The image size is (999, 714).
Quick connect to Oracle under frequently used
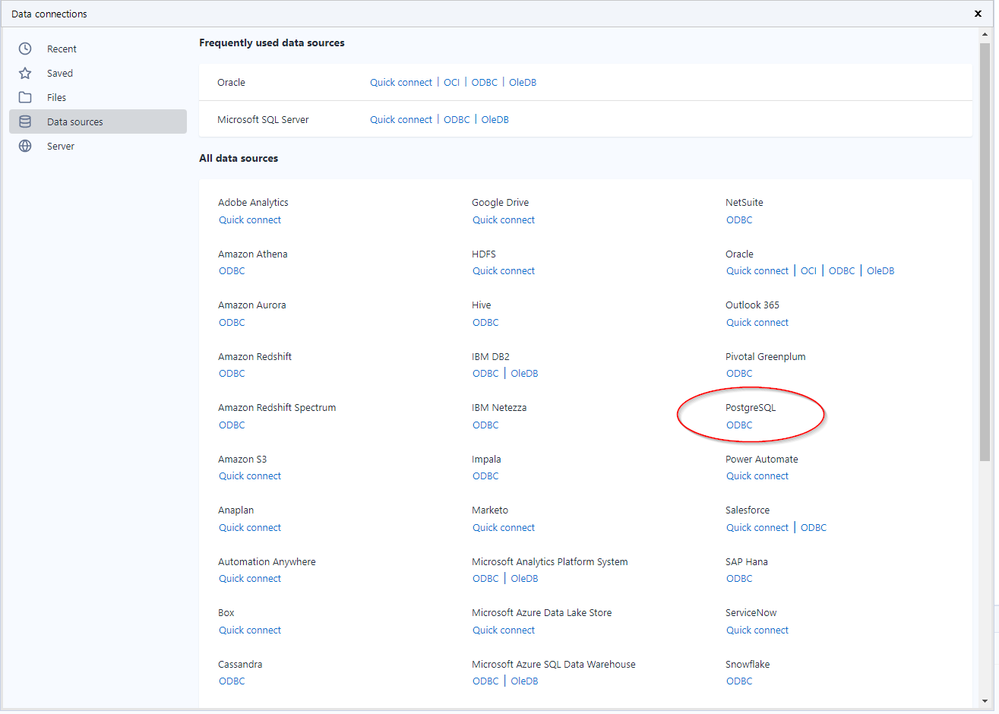pos(400,82)
